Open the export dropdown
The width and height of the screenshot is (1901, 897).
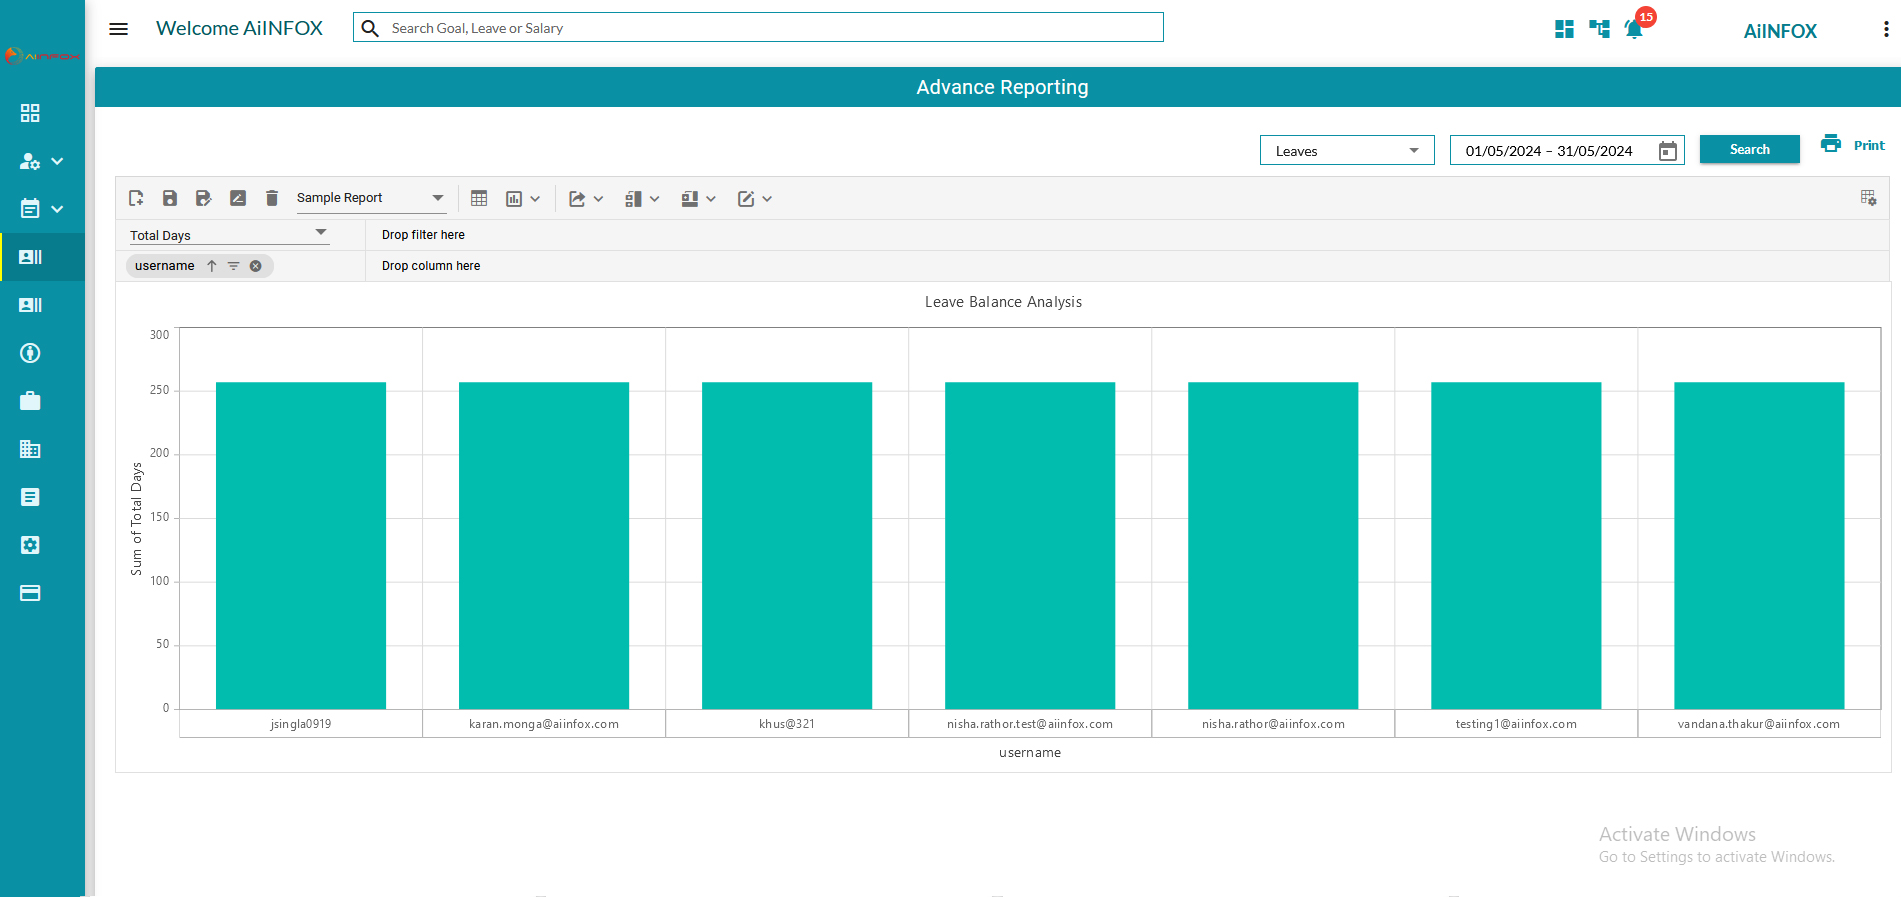(x=586, y=199)
